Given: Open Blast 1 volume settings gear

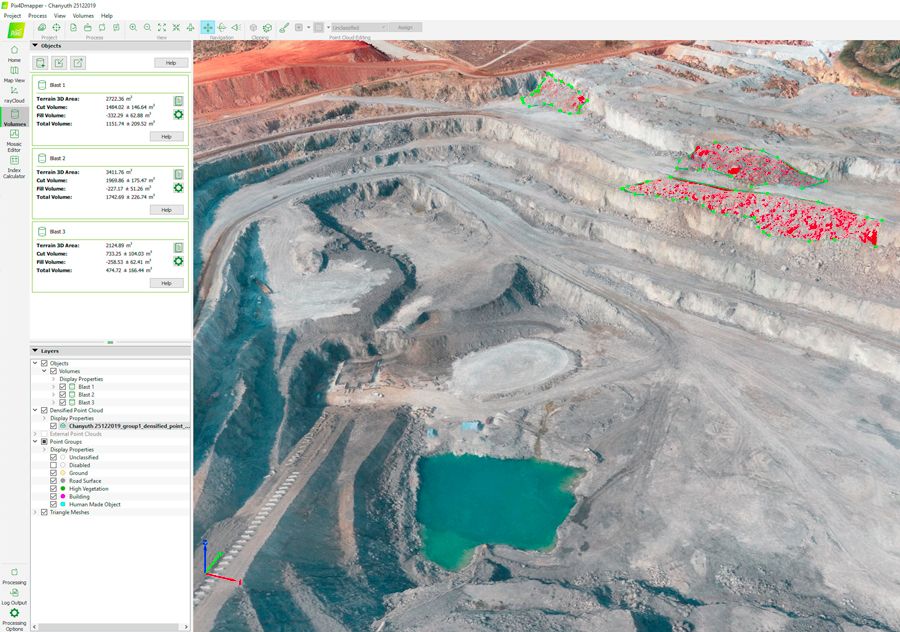Looking at the screenshot, I should pos(179,115).
